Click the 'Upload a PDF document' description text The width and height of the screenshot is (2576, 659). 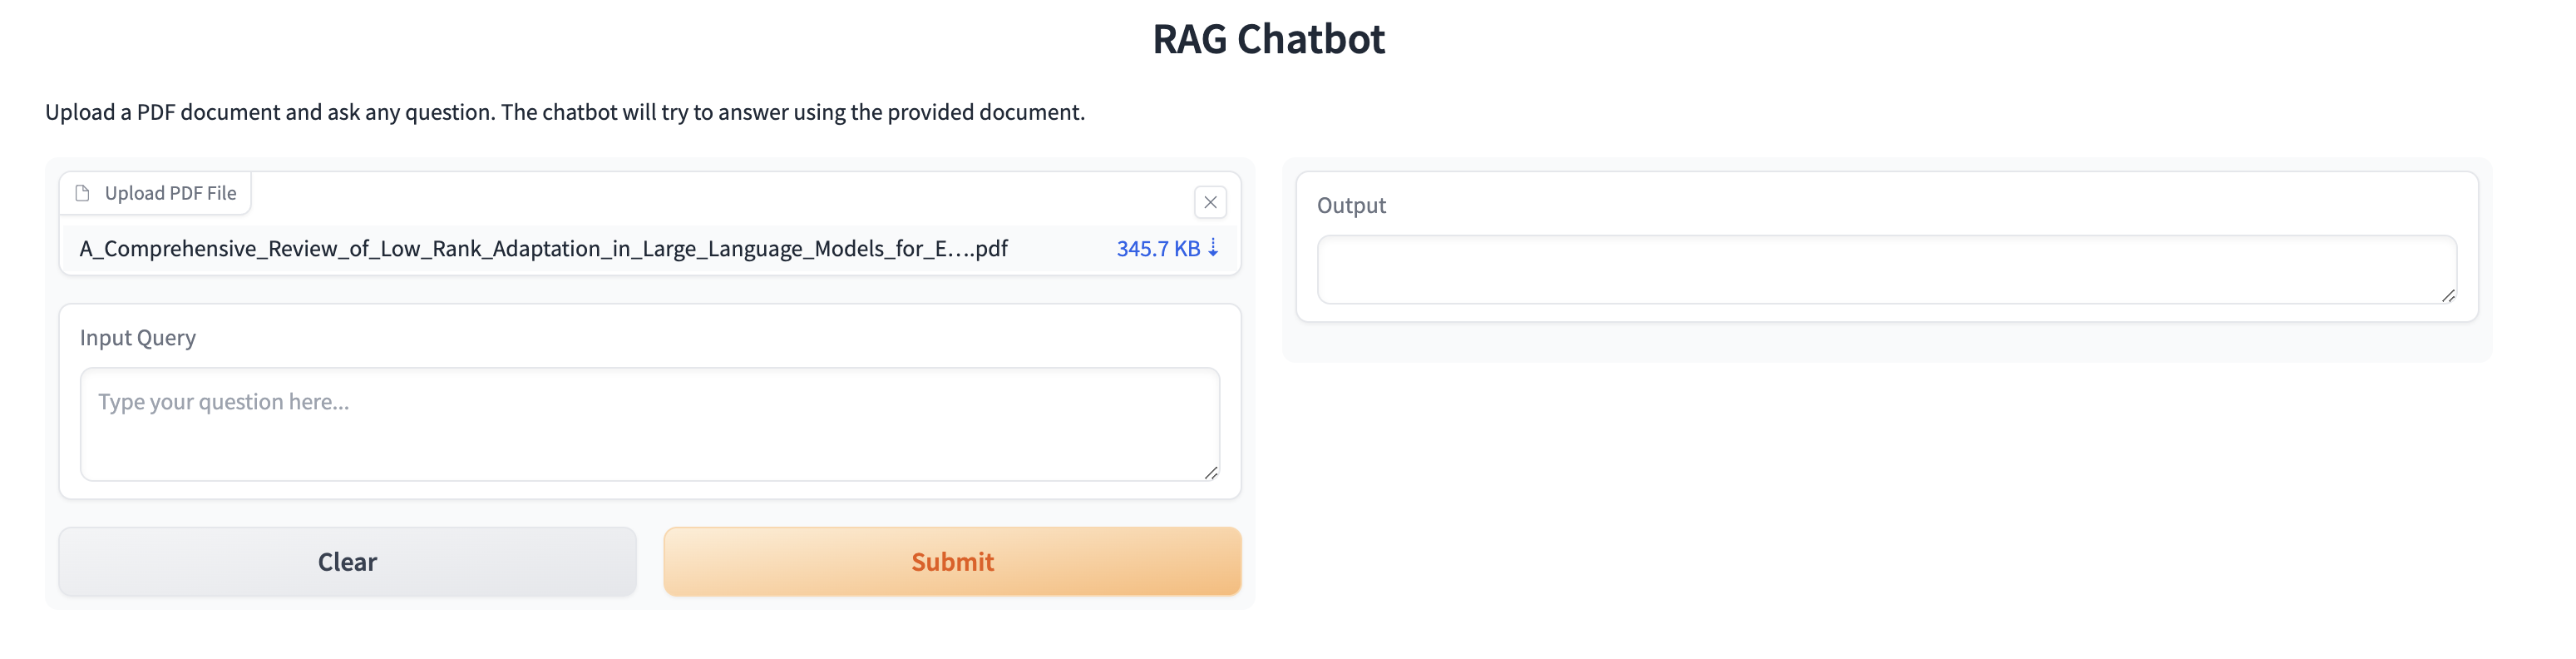click(x=564, y=112)
